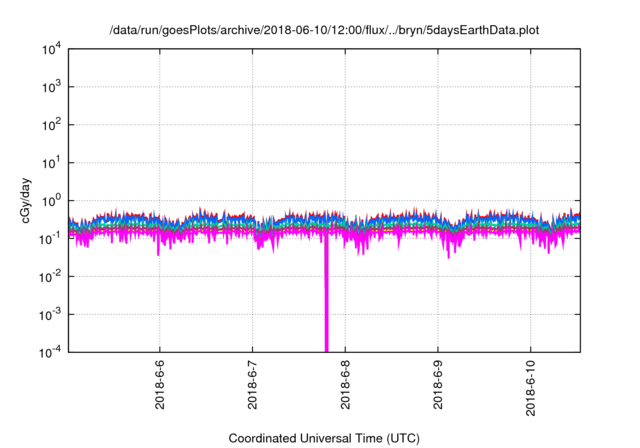Viewport: 640px width, 448px height.
Task: Click the 10^0 y-axis tick label
Action: coord(51,202)
